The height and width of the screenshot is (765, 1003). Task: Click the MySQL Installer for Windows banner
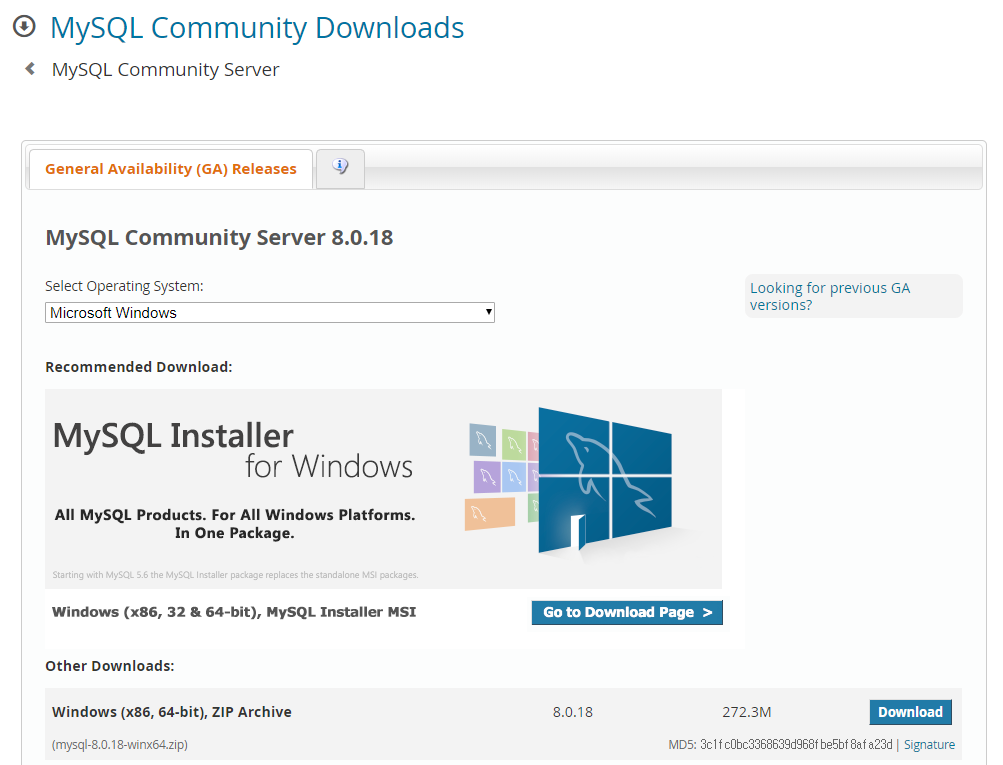pos(383,489)
